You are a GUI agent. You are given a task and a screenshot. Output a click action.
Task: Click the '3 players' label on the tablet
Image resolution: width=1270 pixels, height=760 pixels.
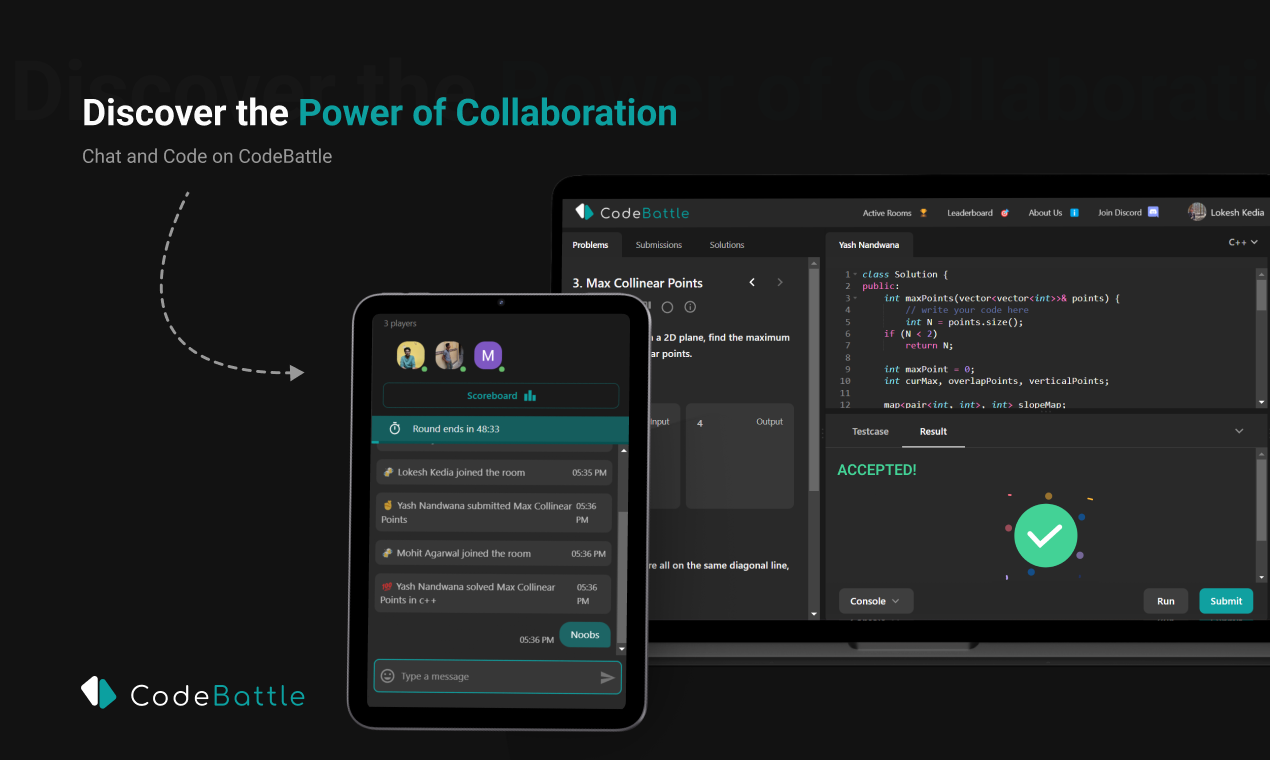click(400, 323)
